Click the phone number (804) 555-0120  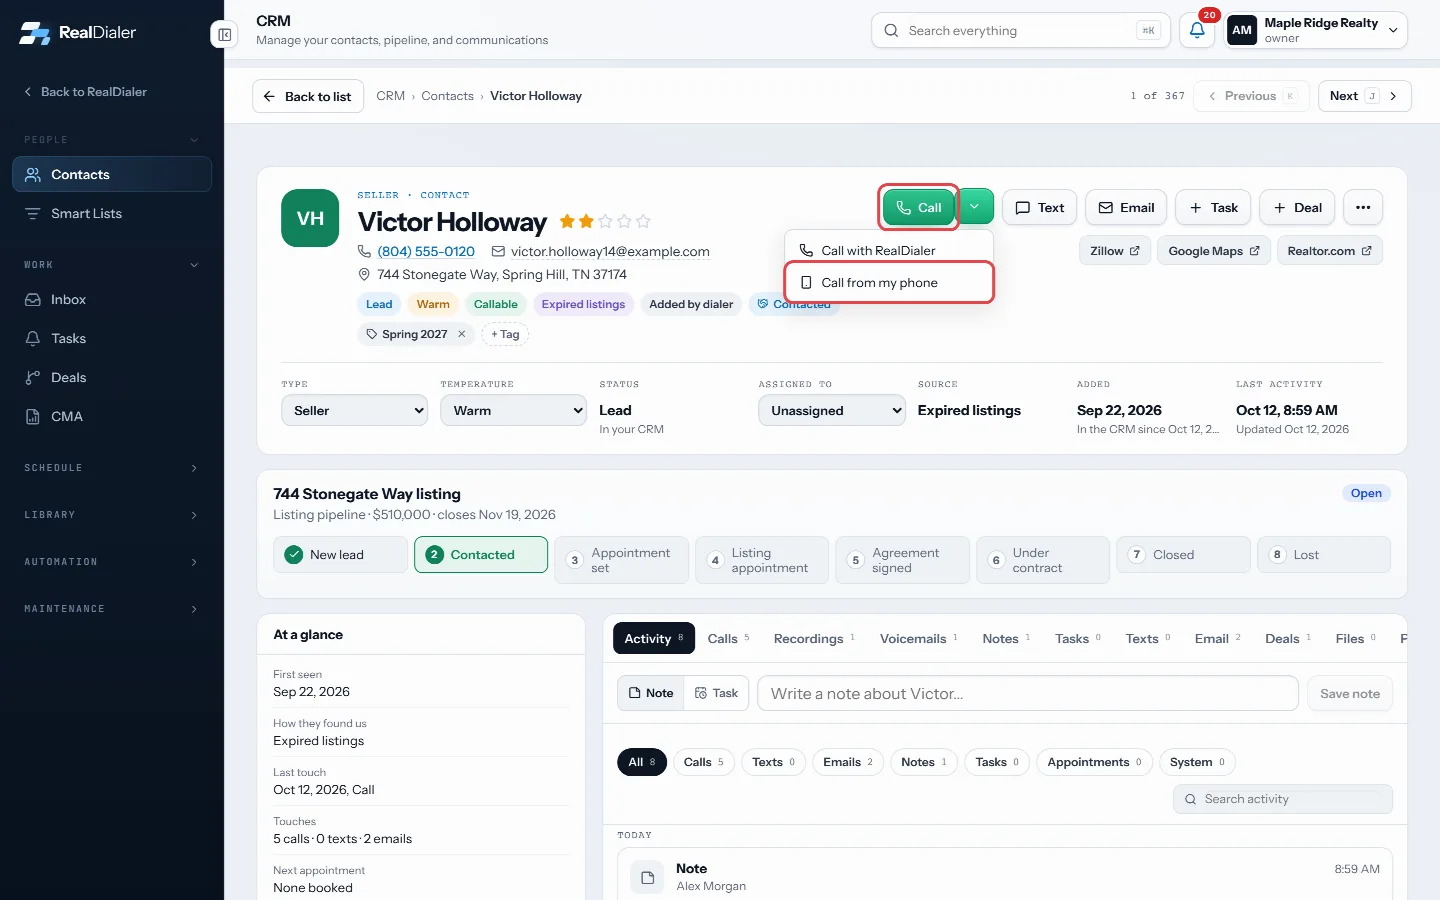tap(426, 252)
